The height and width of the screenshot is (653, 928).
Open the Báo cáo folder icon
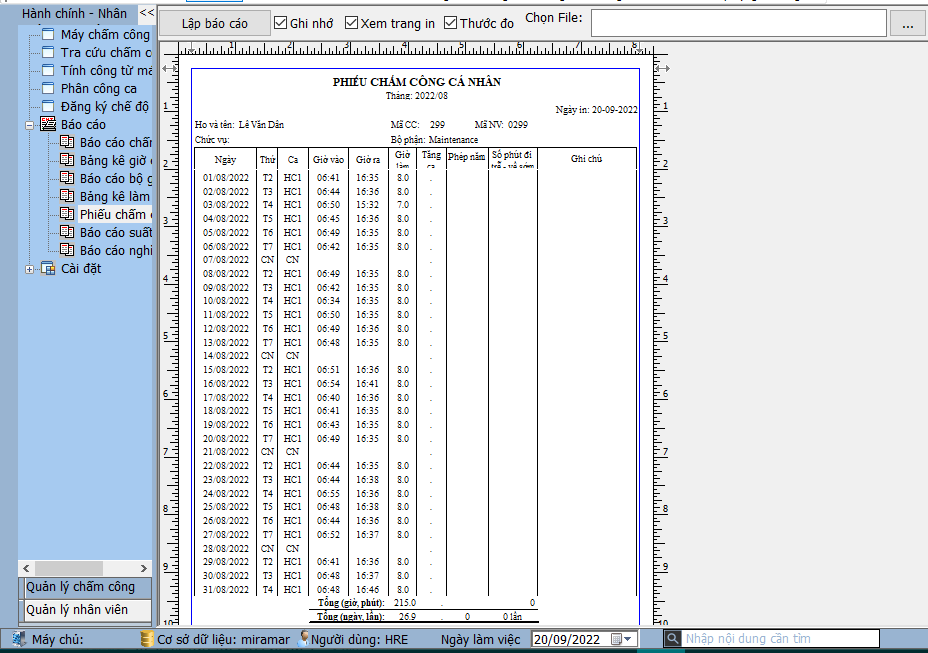[x=48, y=124]
